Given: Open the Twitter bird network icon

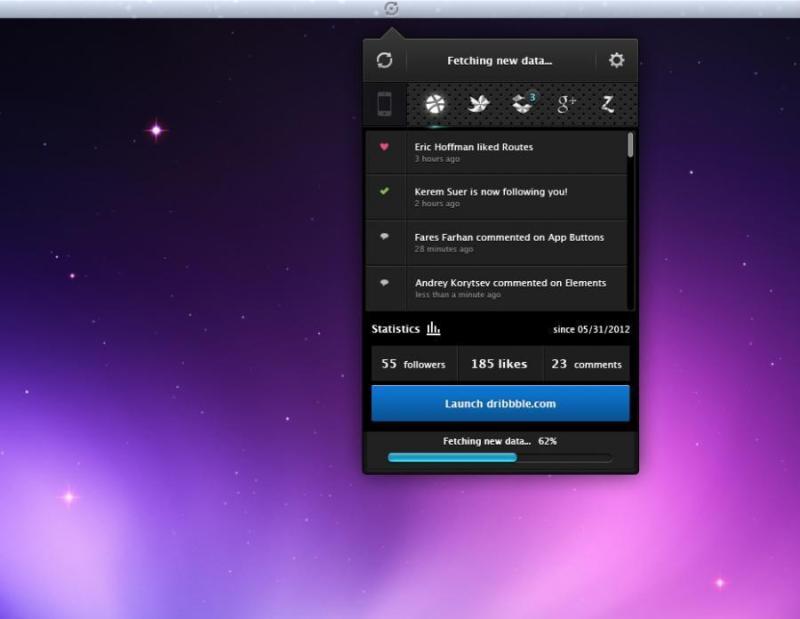Looking at the screenshot, I should pos(479,102).
